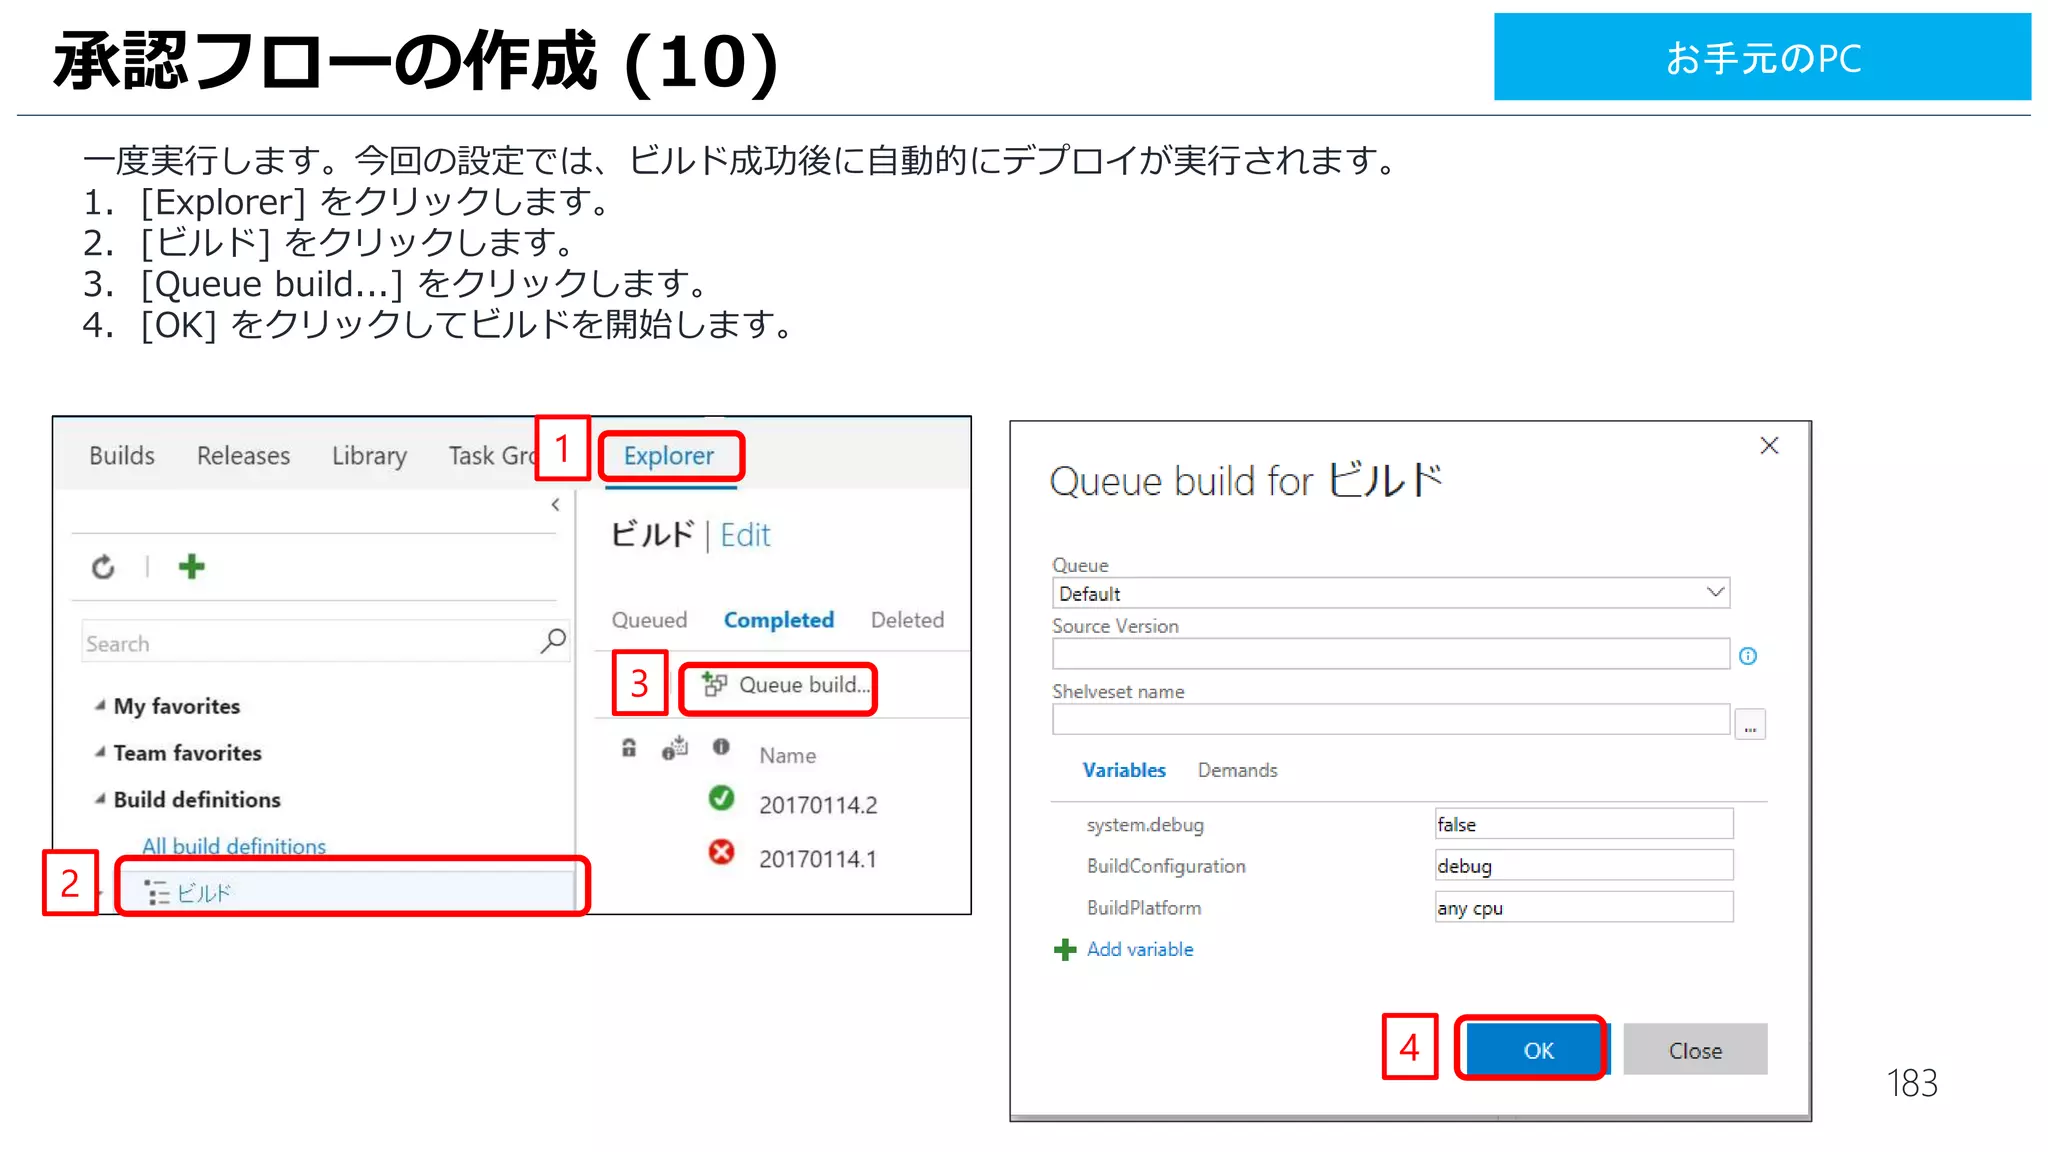
Task: Click the build reason column icon
Action: [x=675, y=747]
